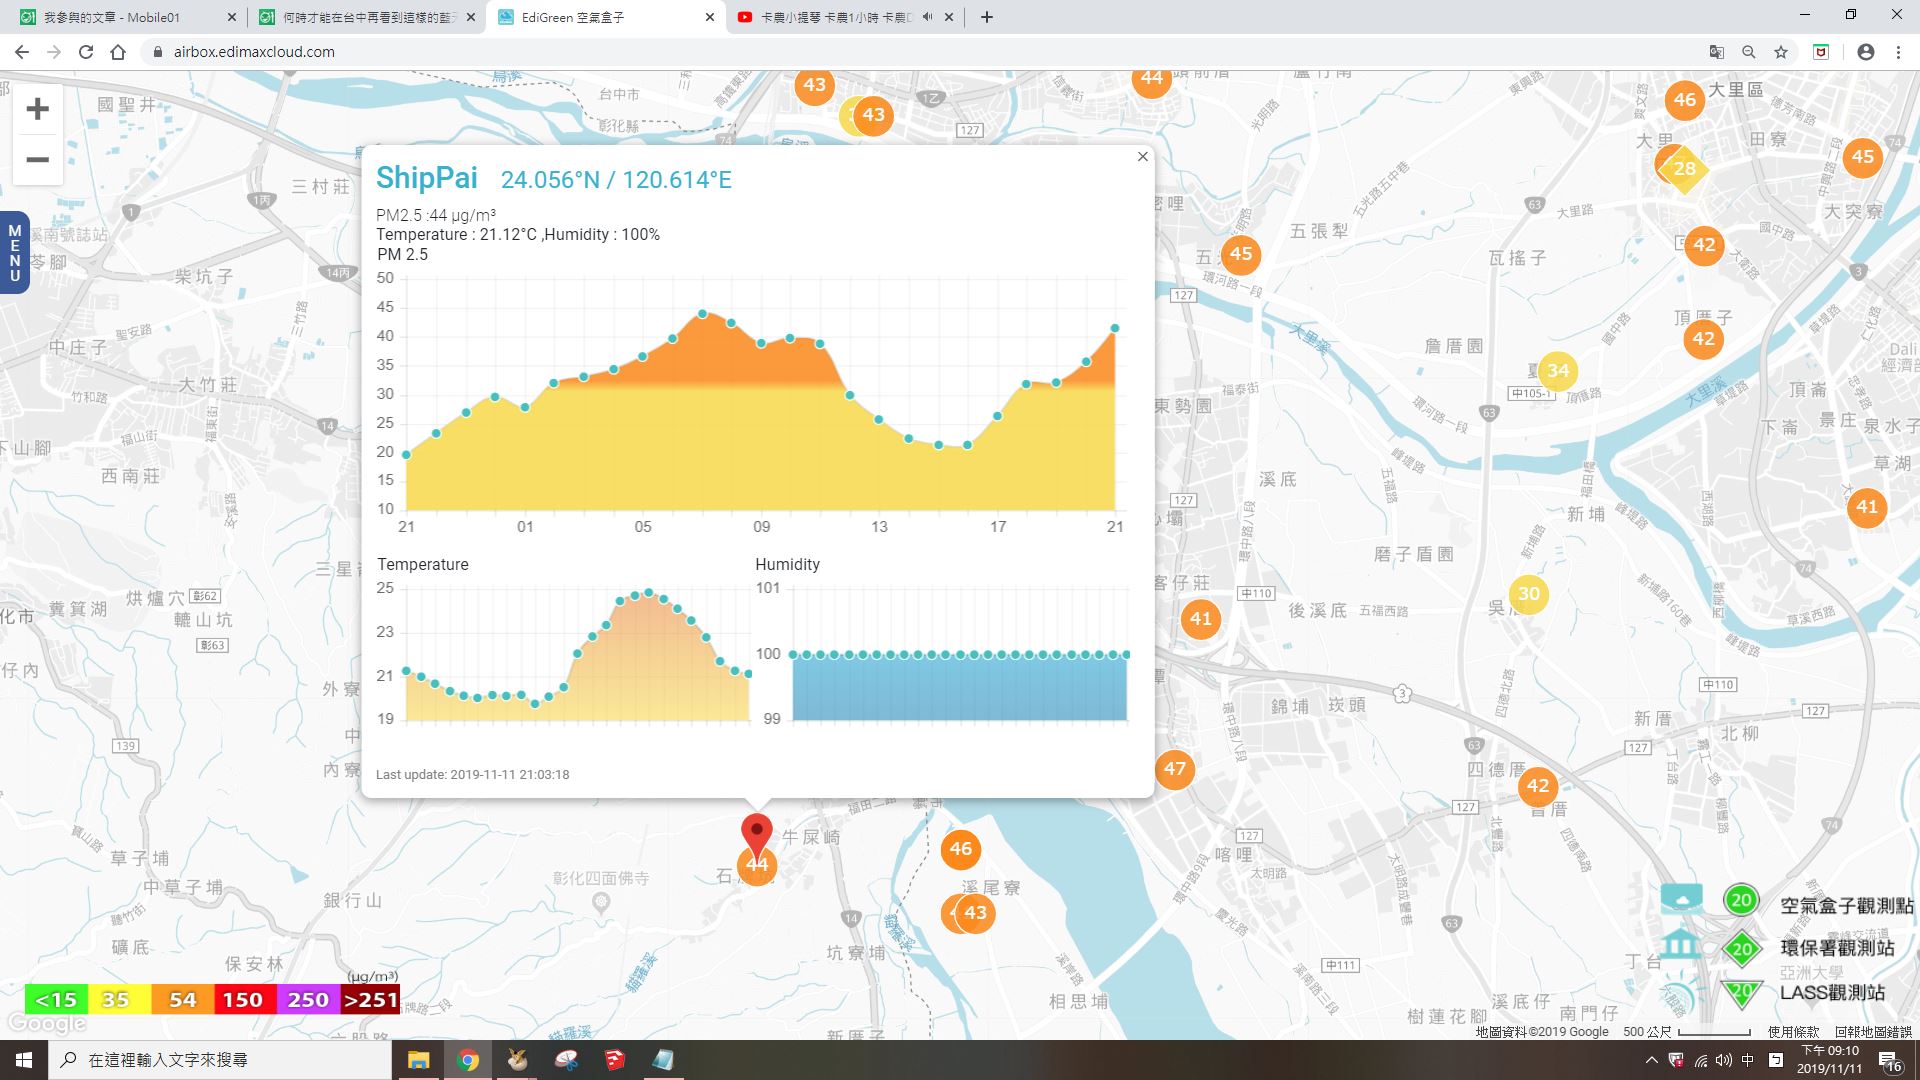This screenshot has height=1080, width=1920.
Task: Click the green <15 legend swatch
Action: [x=56, y=1000]
